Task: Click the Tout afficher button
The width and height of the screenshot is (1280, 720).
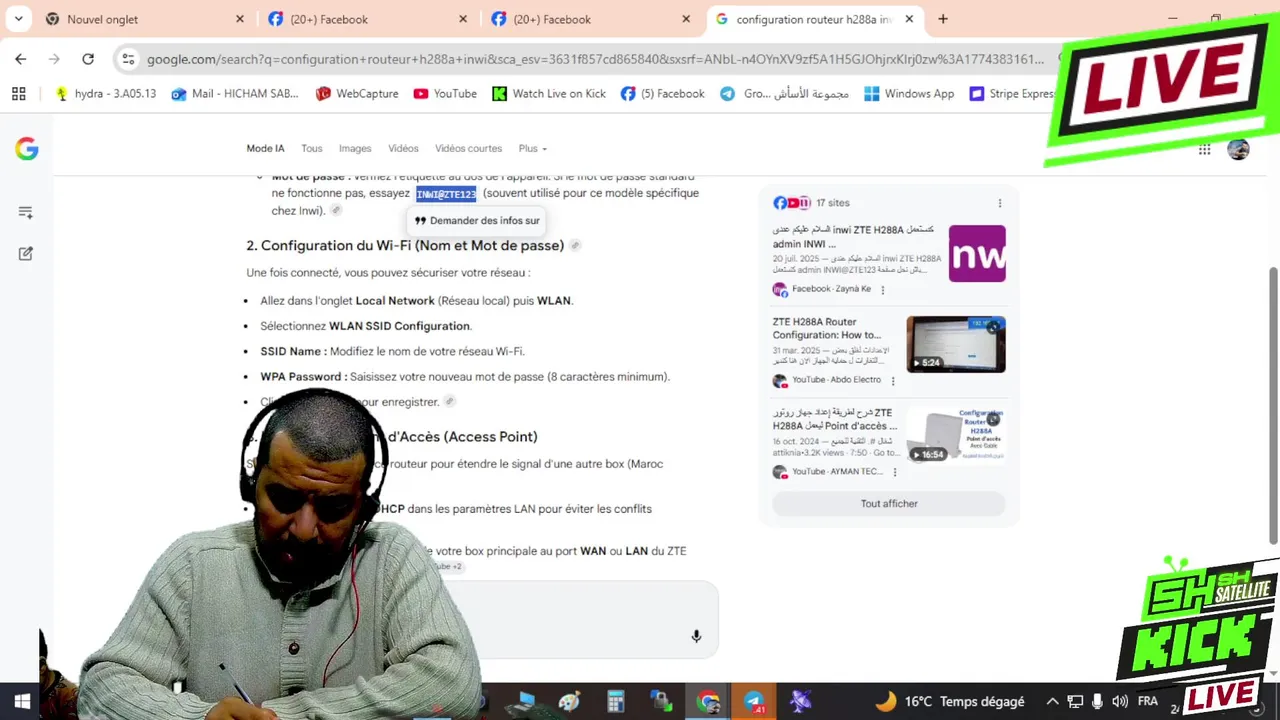Action: point(889,504)
